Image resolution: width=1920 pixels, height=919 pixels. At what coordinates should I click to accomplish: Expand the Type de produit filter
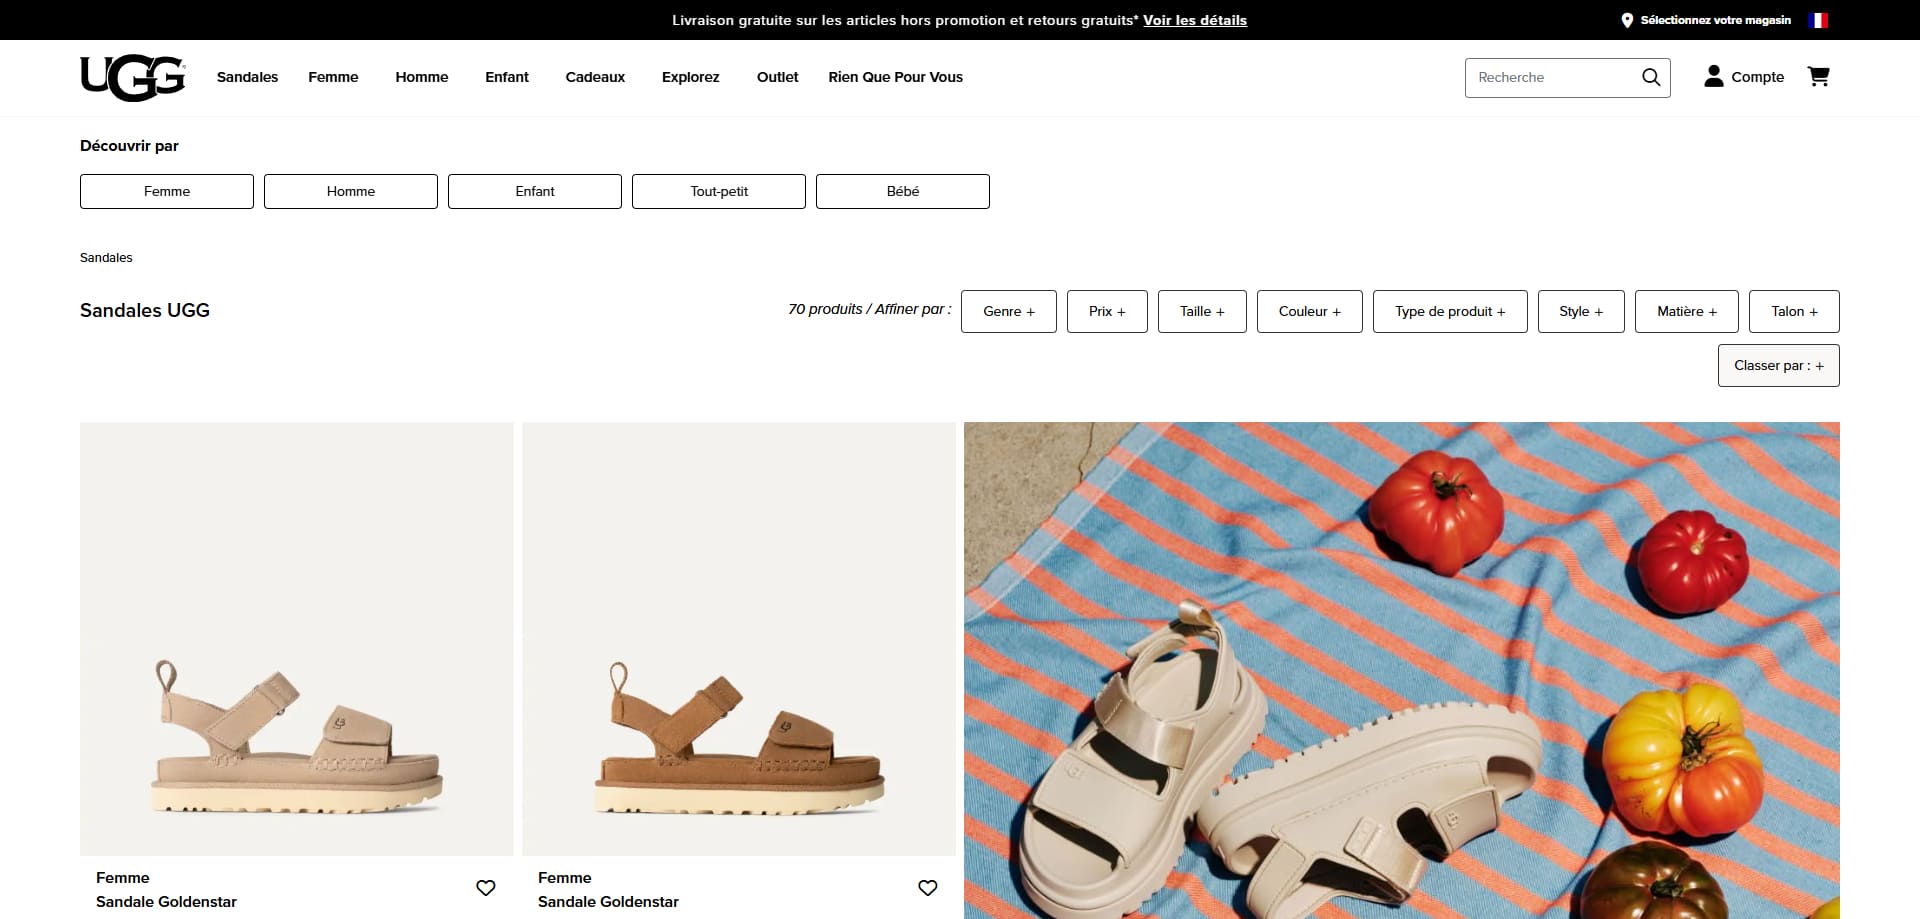coord(1450,311)
